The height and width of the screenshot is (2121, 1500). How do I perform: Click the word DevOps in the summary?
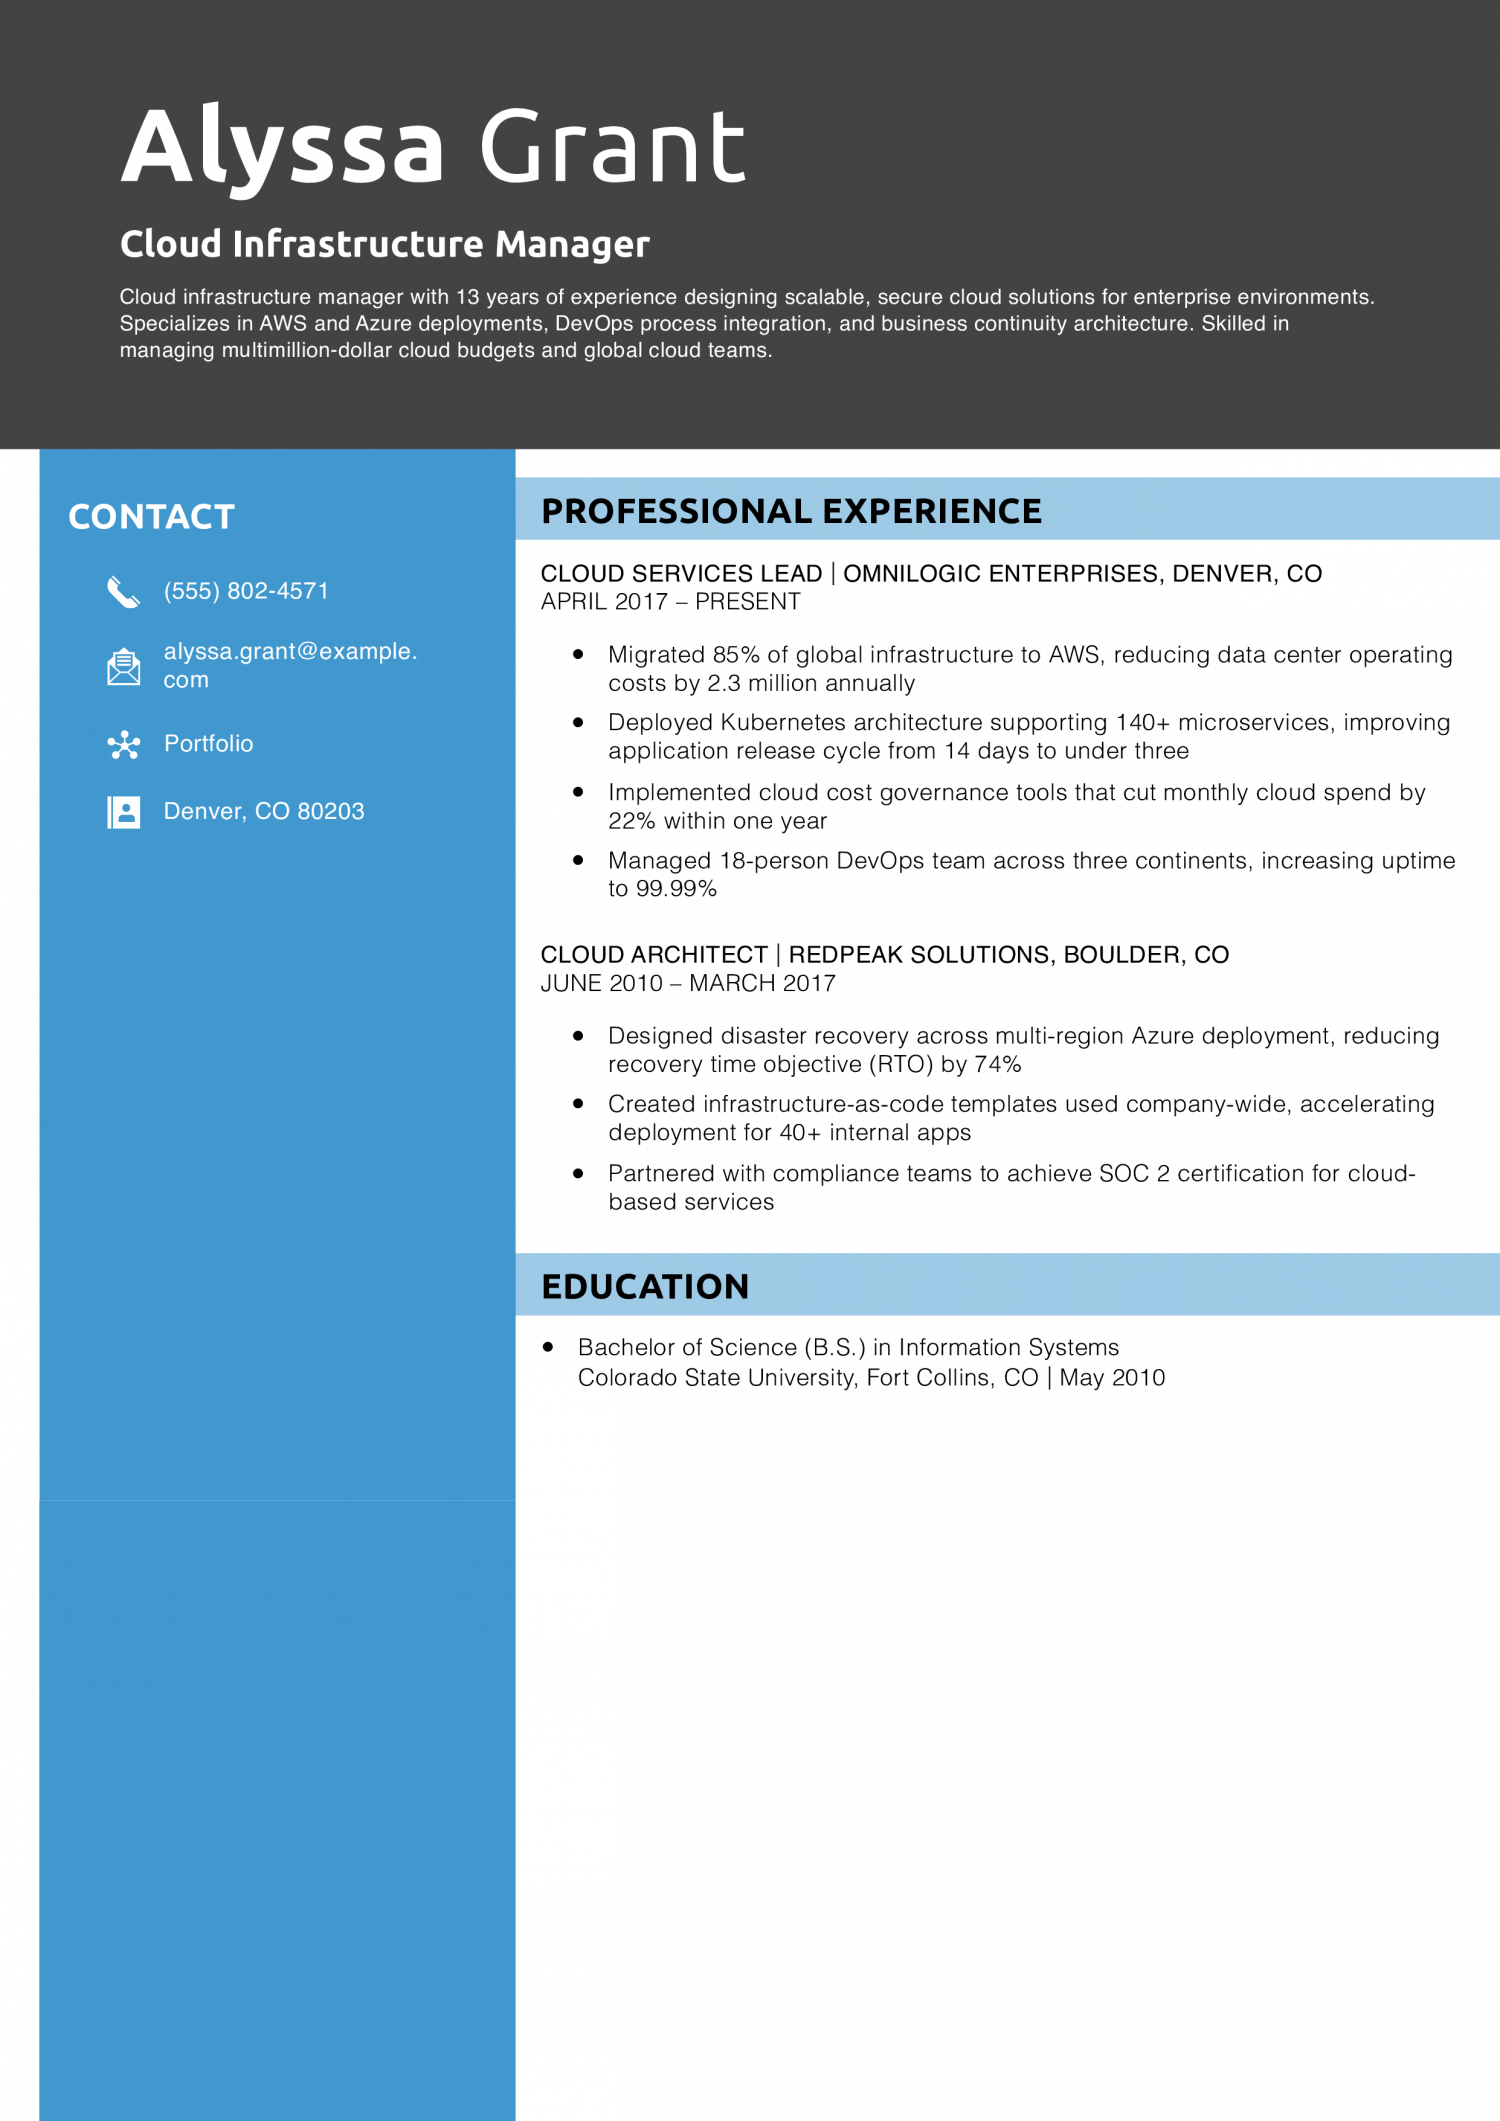pyautogui.click(x=593, y=324)
